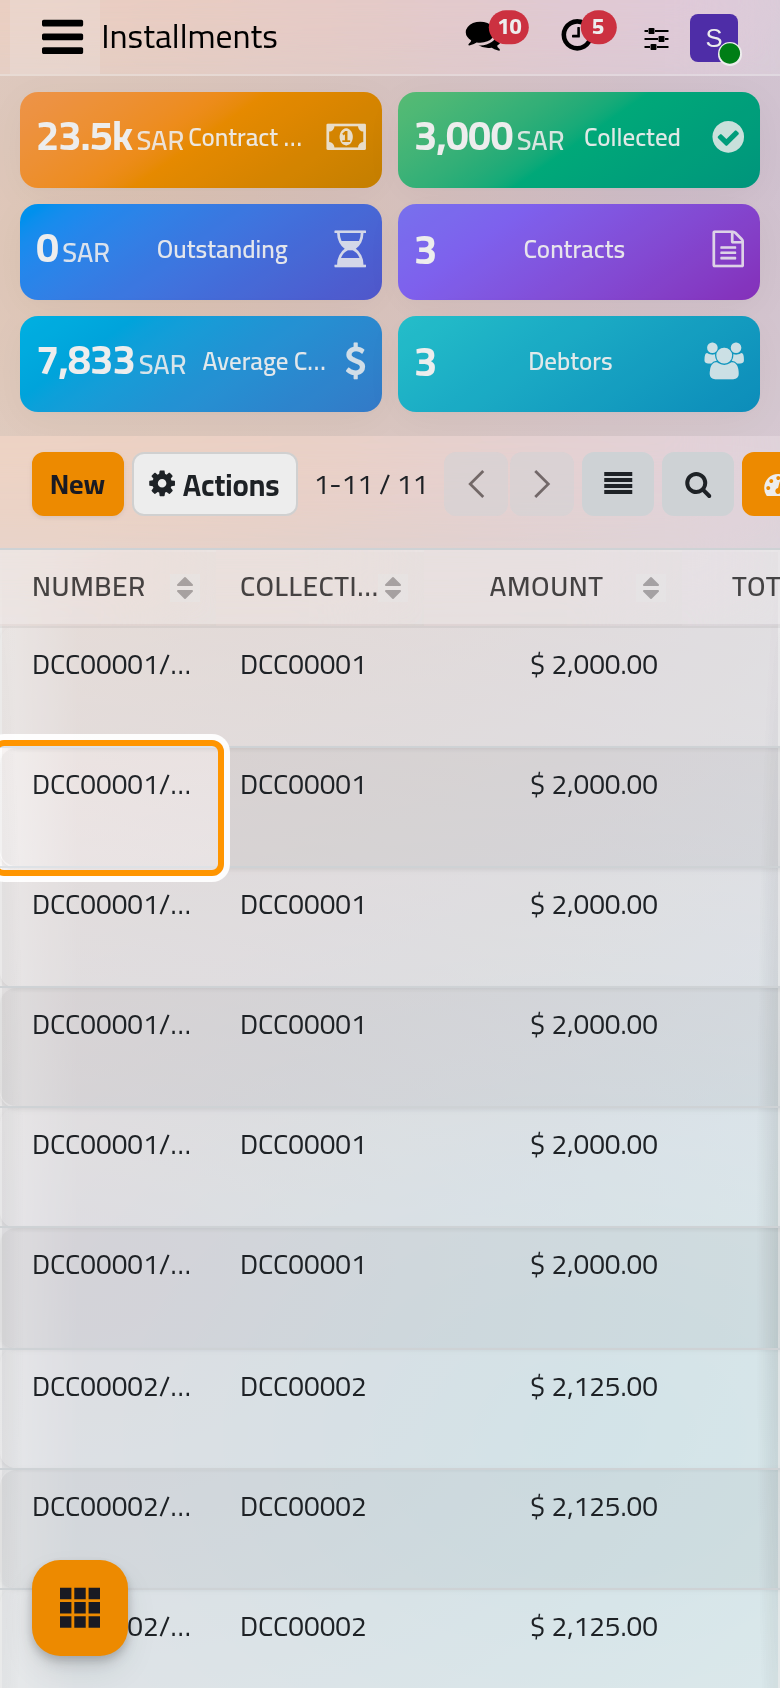This screenshot has width=780, height=1688.
Task: Sort by the AMOUNT column arrows
Action: coord(651,588)
